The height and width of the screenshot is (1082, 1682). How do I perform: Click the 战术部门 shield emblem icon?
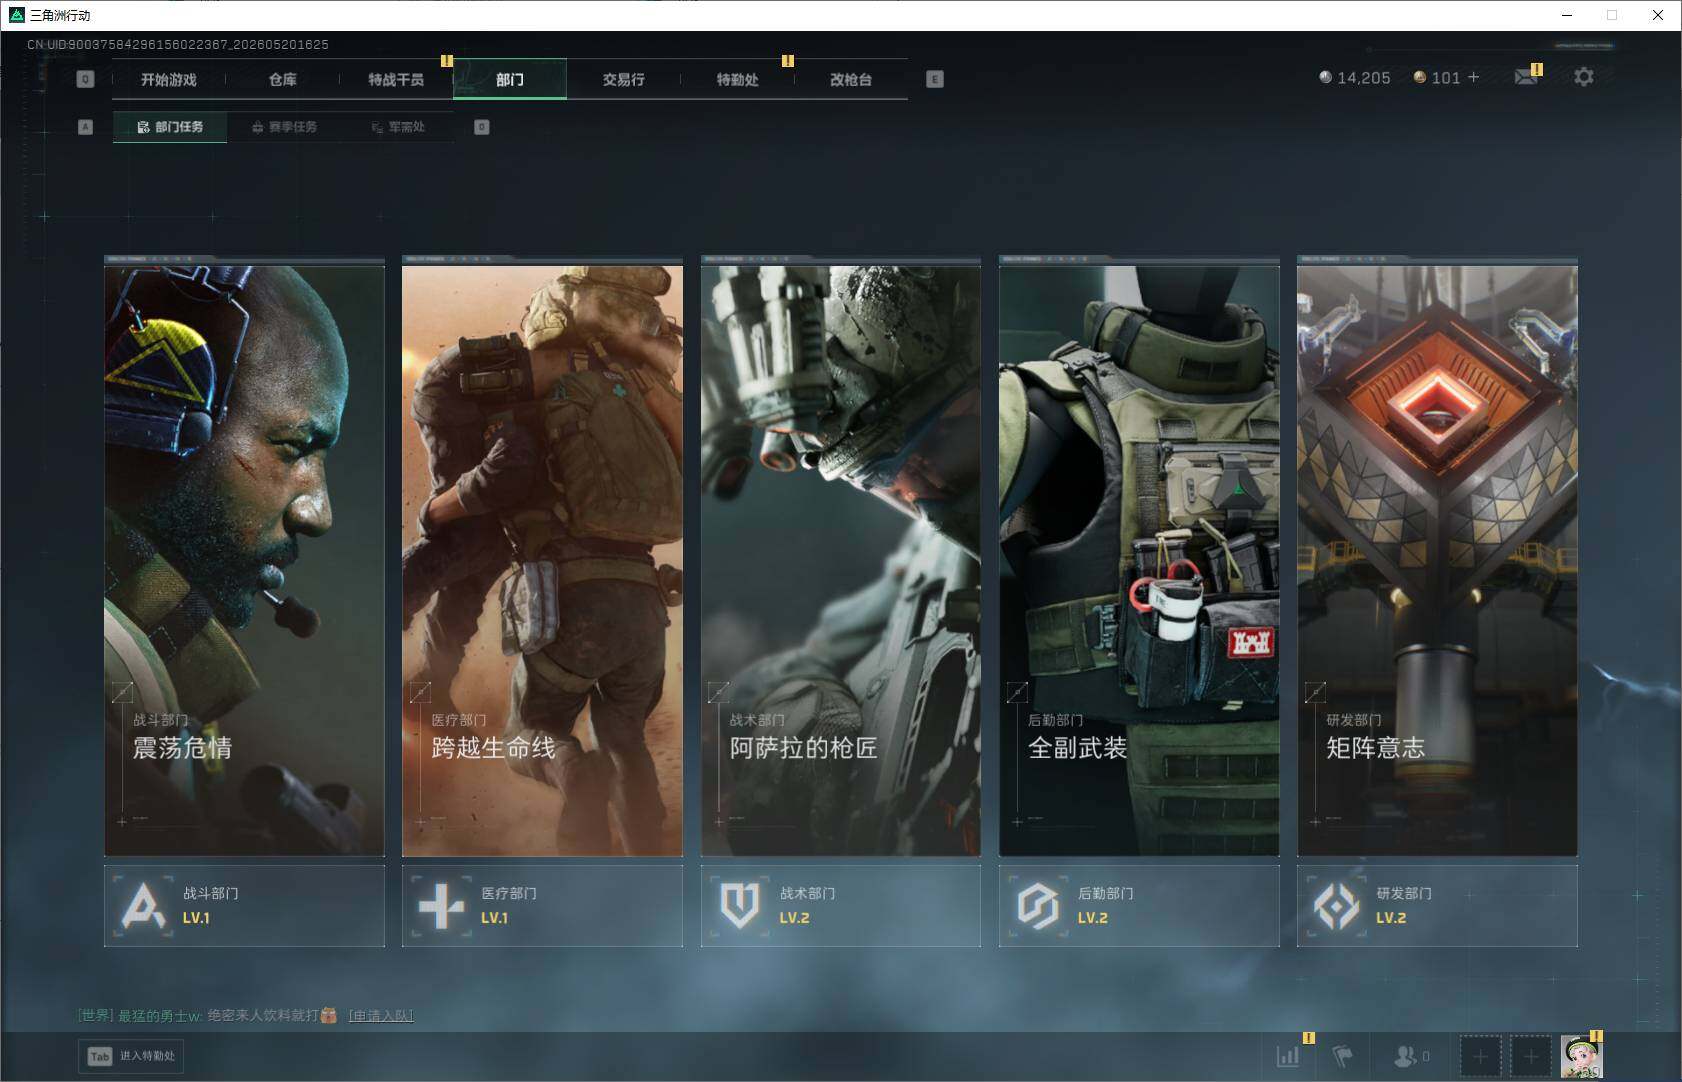740,906
